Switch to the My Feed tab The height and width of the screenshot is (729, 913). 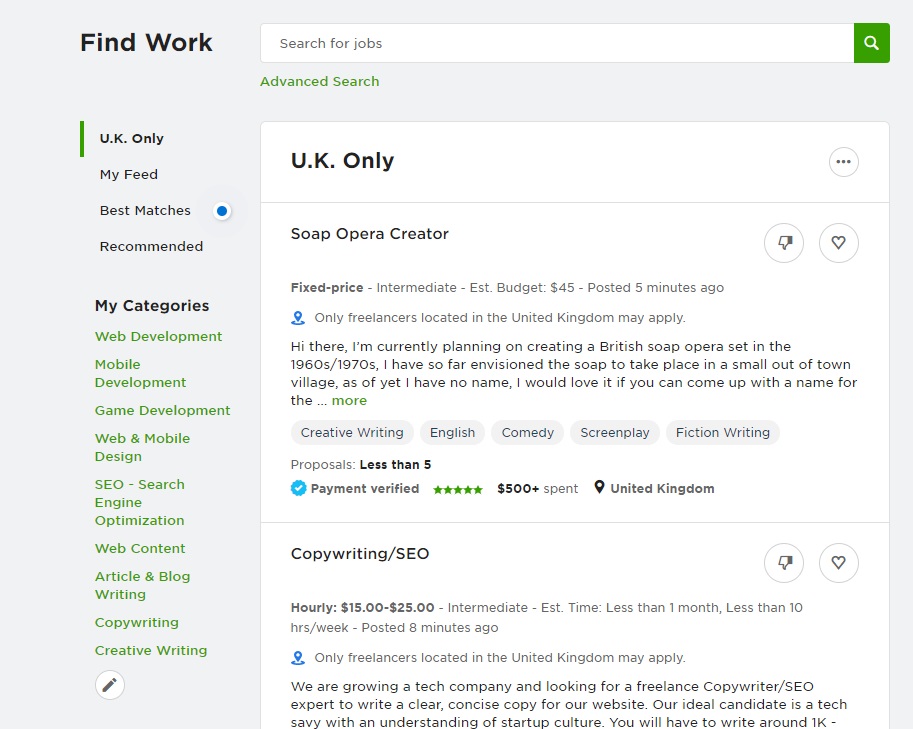129,175
